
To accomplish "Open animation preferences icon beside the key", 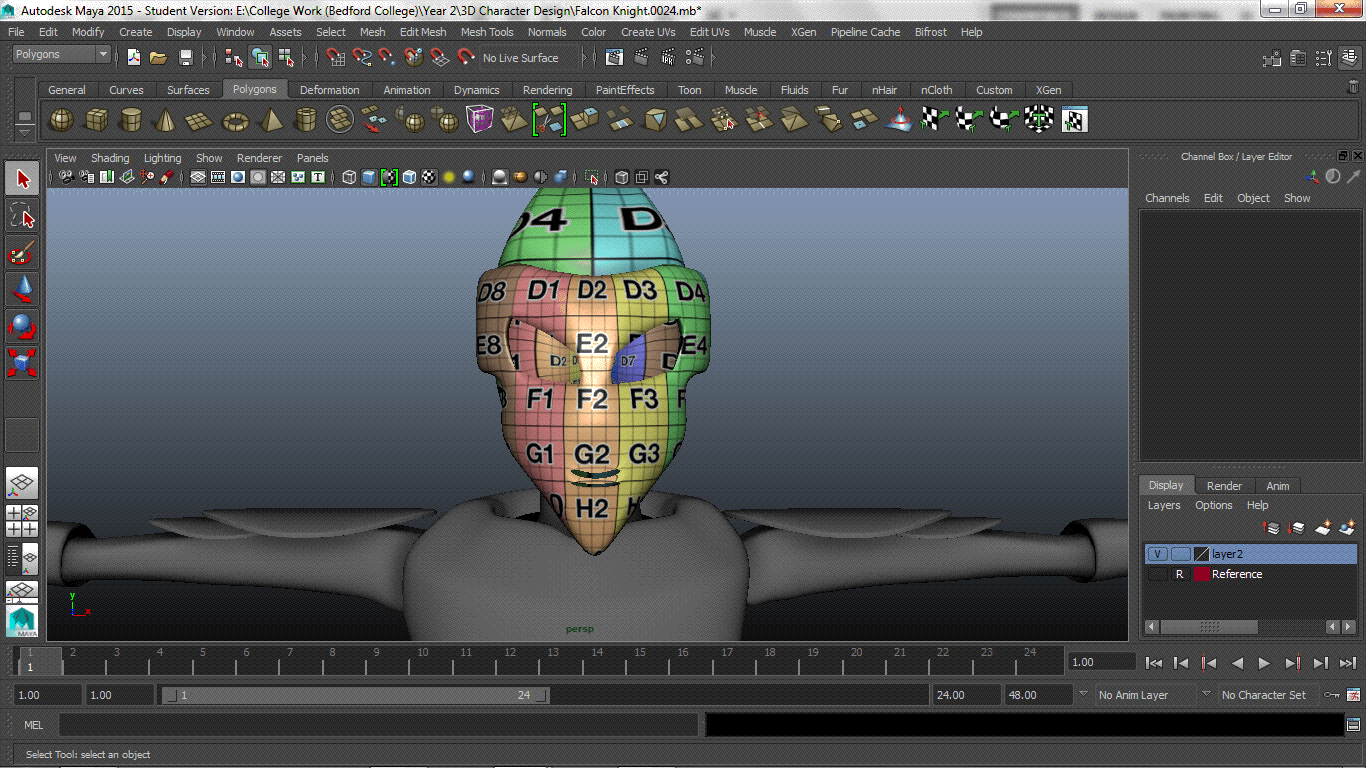I will [1351, 695].
